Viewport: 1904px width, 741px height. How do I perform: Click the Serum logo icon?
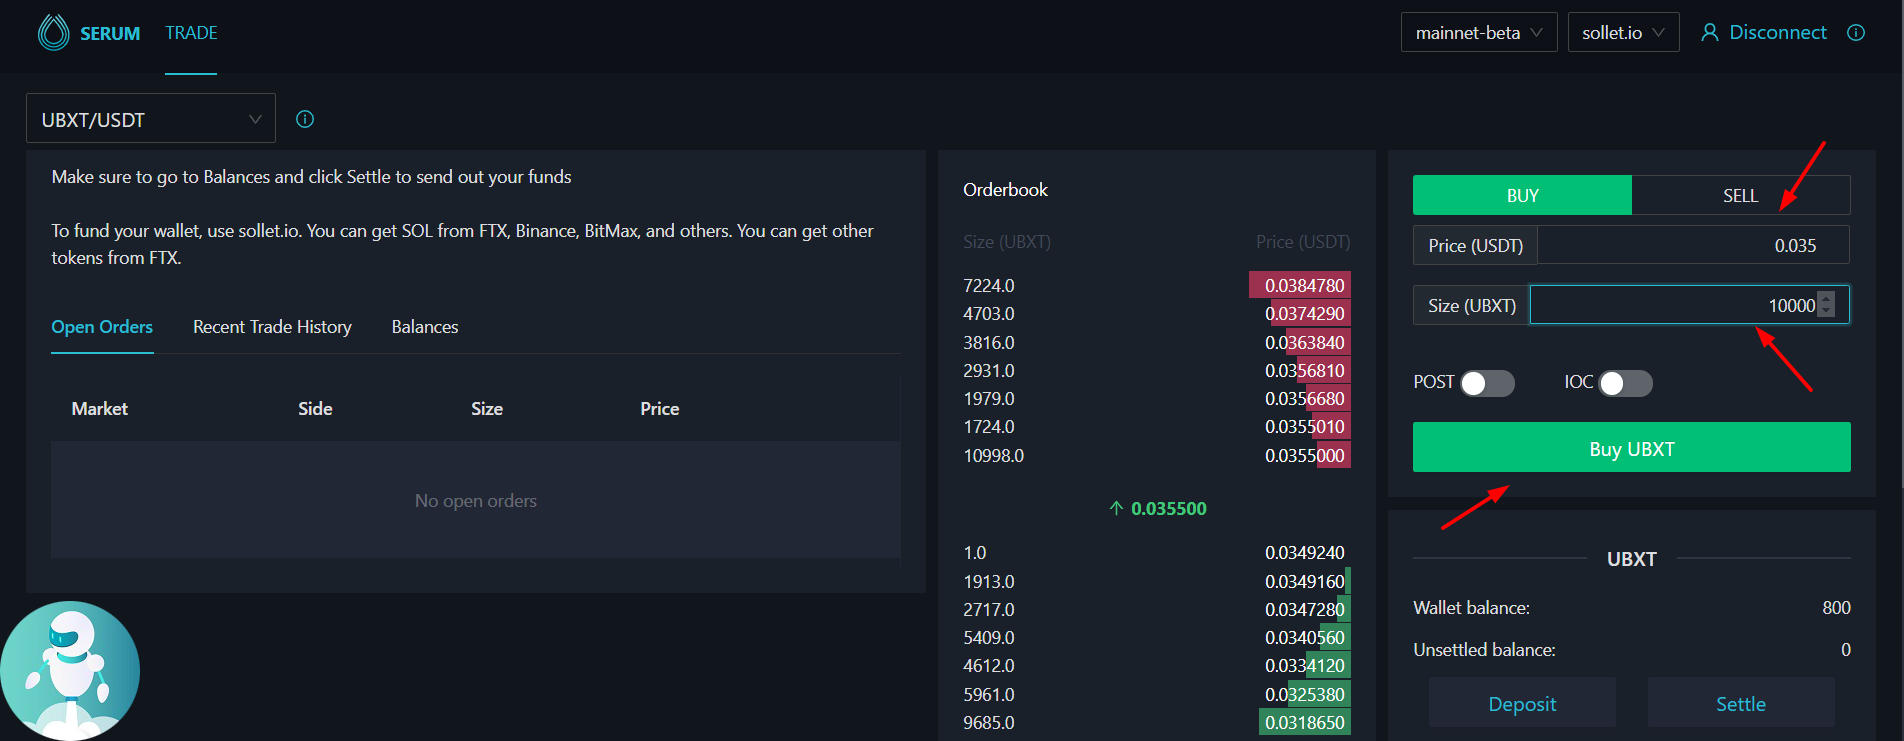[53, 33]
